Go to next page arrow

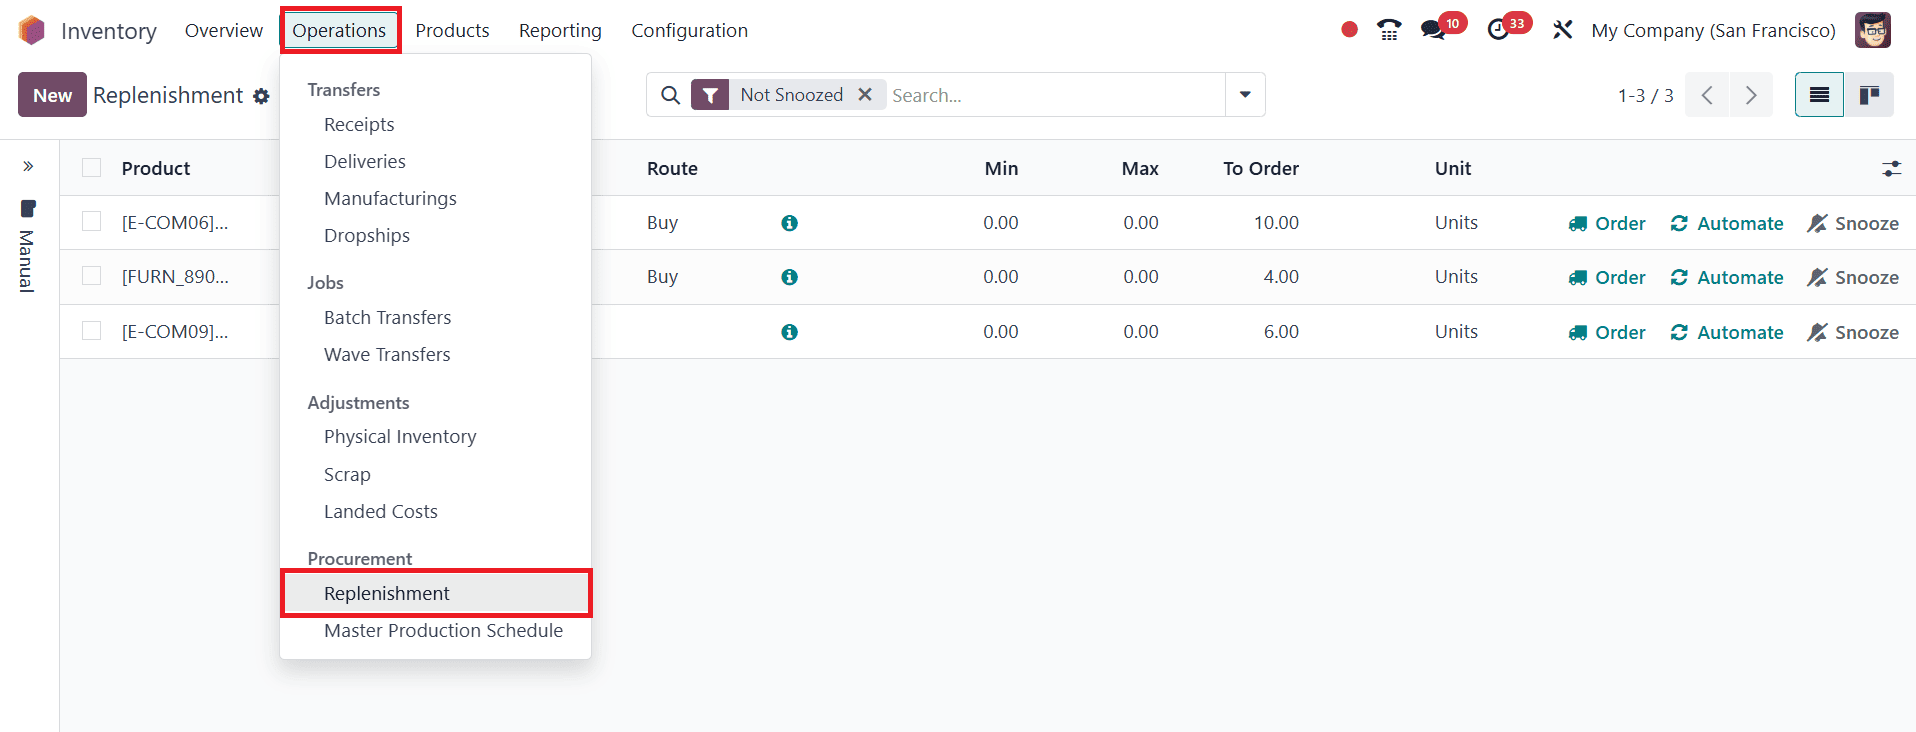tap(1751, 95)
